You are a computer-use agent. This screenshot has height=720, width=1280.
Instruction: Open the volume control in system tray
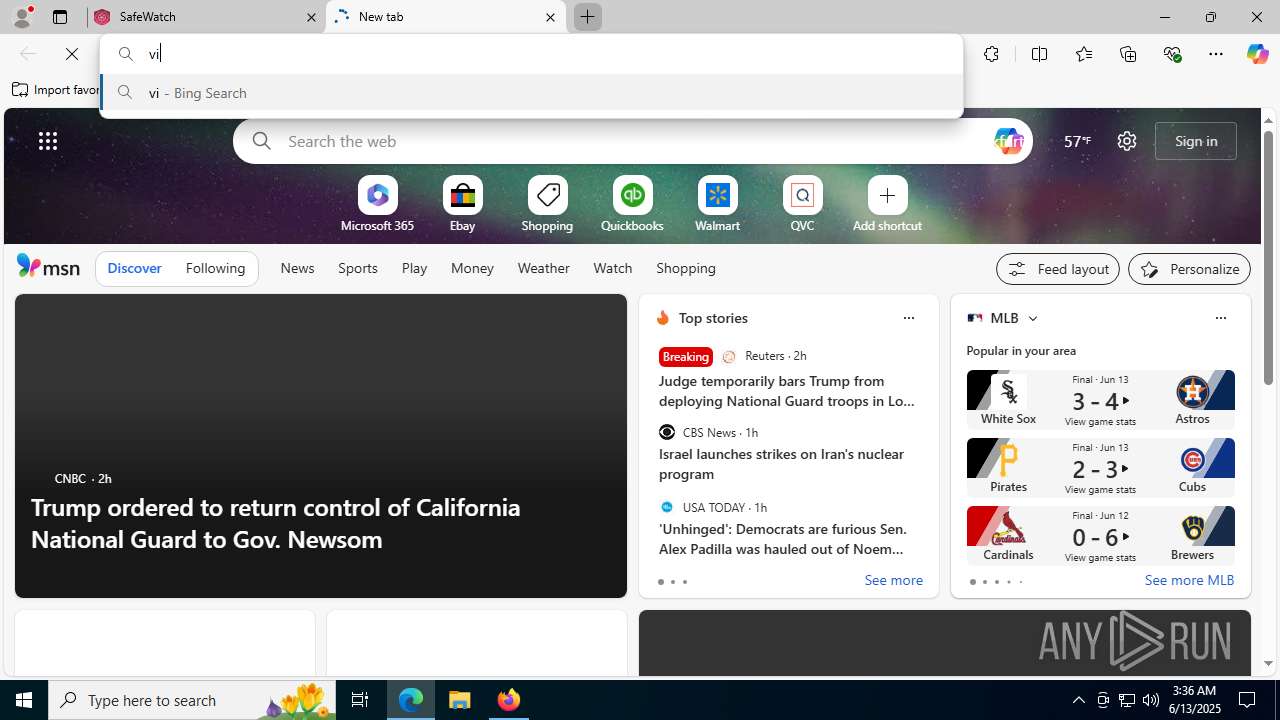coord(1150,700)
